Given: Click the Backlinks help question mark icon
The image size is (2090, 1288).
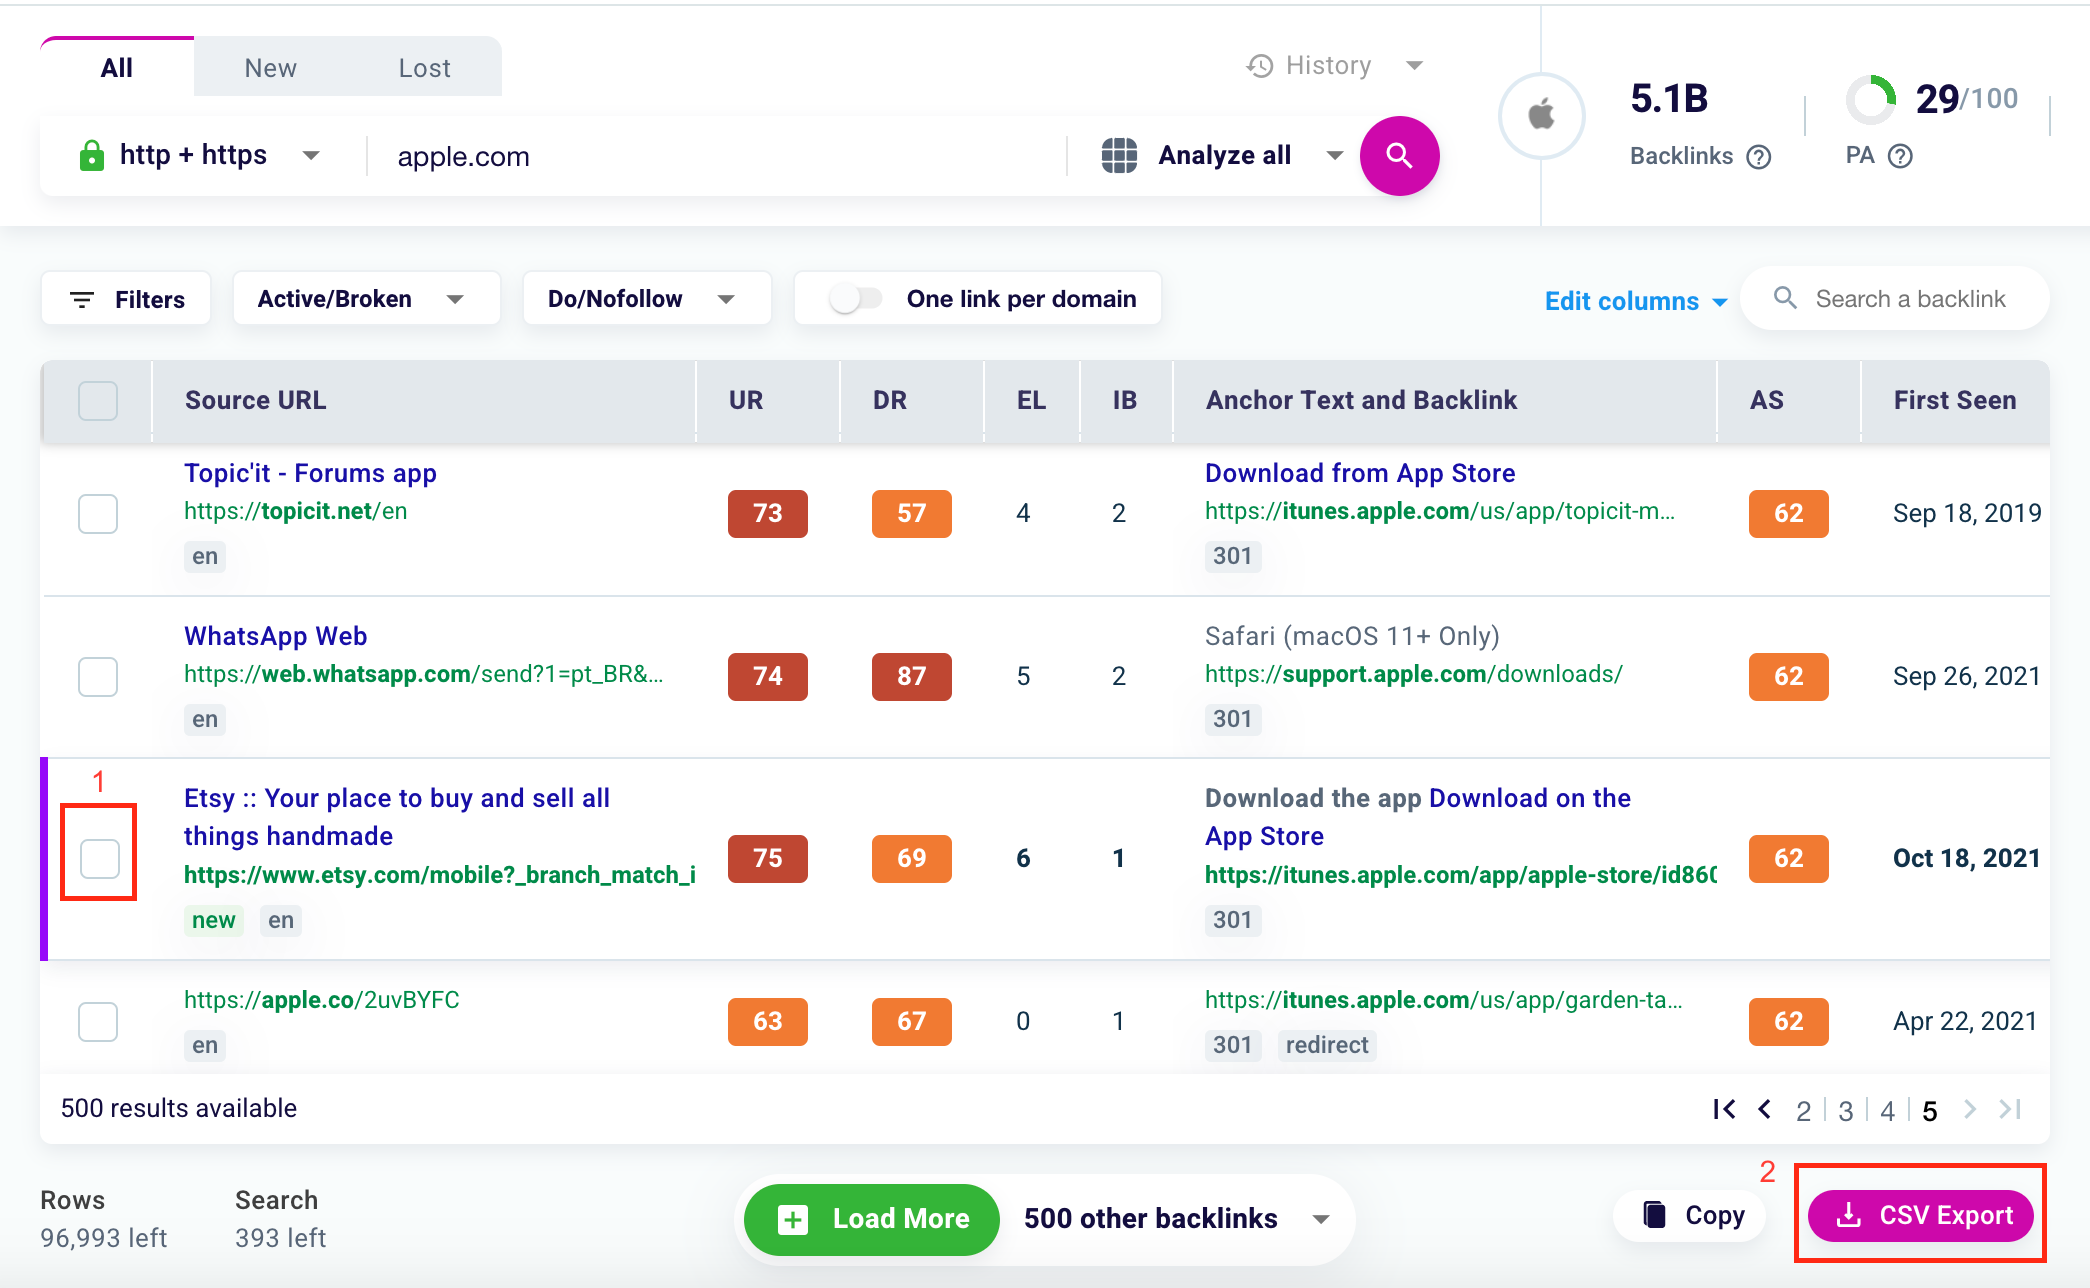Looking at the screenshot, I should (1759, 157).
